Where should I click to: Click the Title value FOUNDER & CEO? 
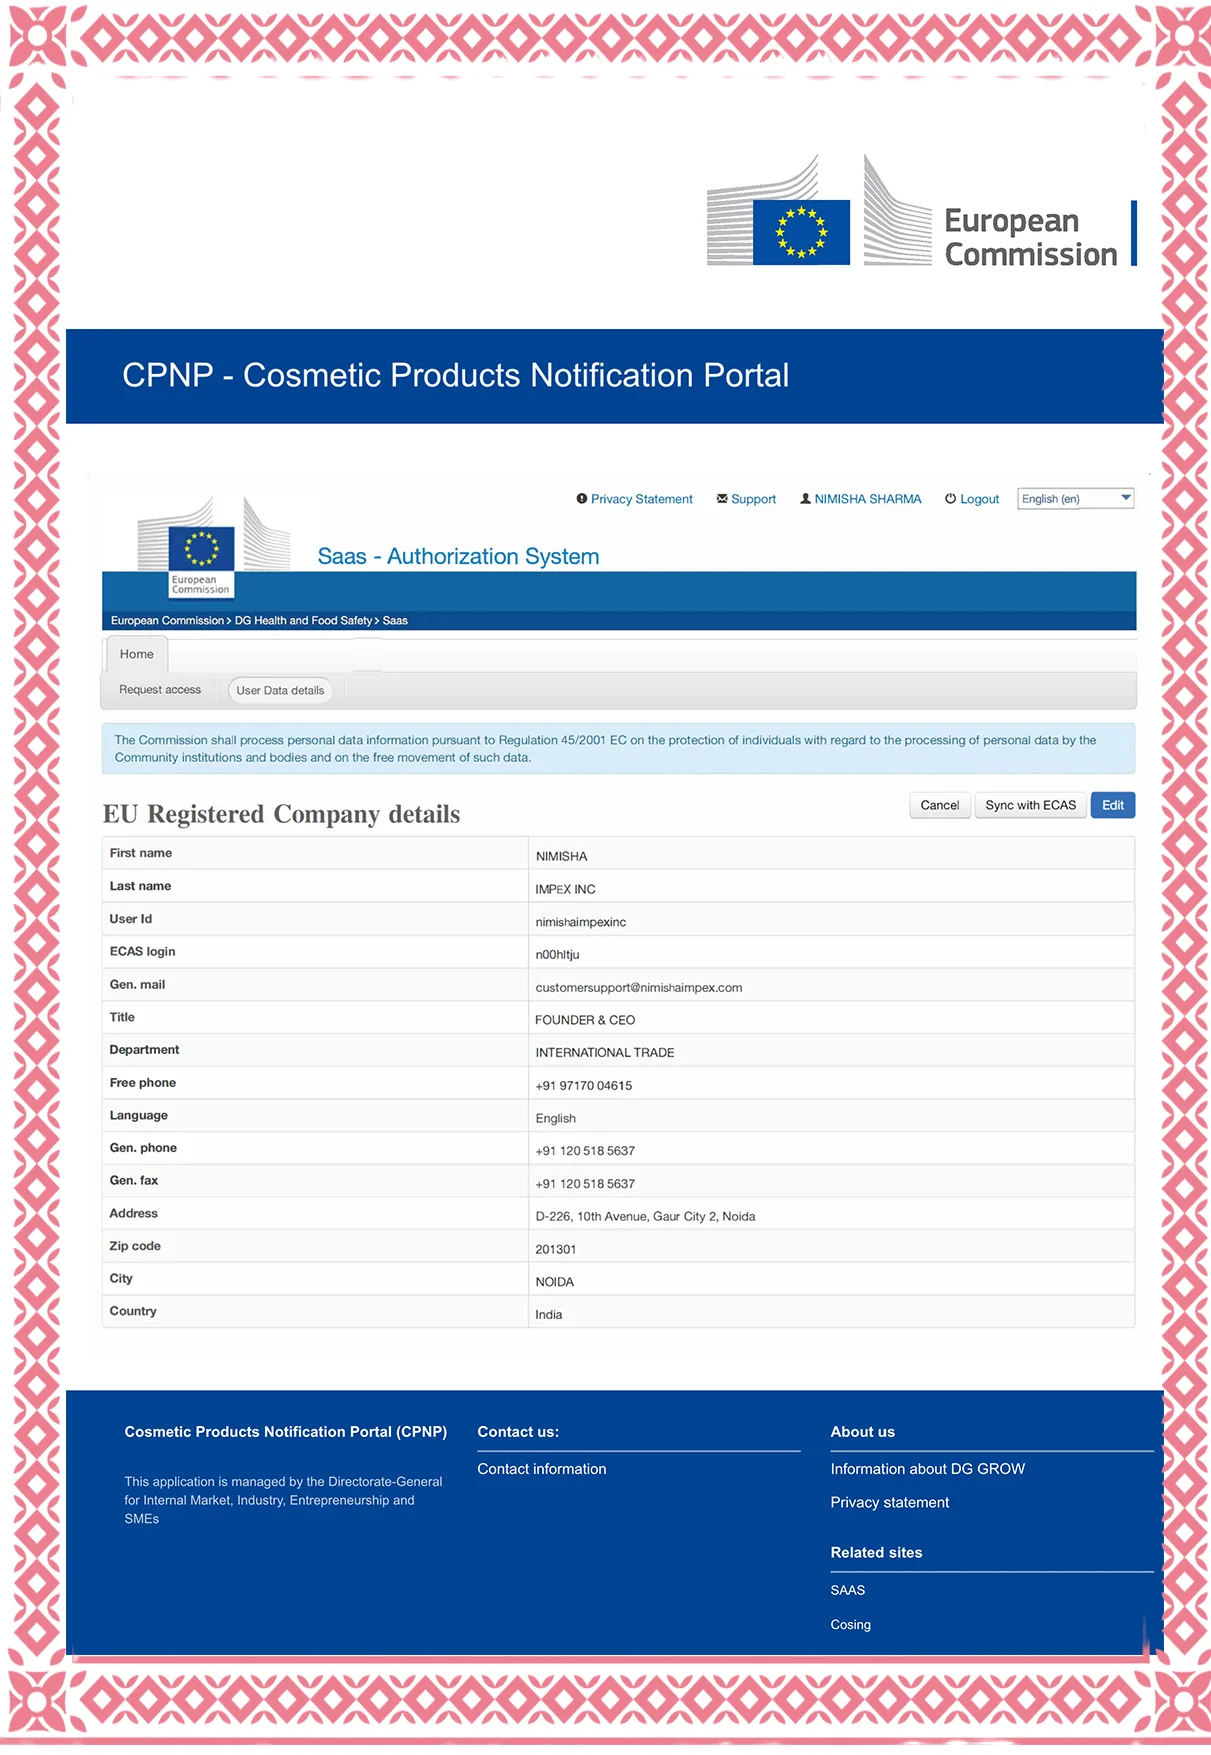click(x=585, y=1020)
